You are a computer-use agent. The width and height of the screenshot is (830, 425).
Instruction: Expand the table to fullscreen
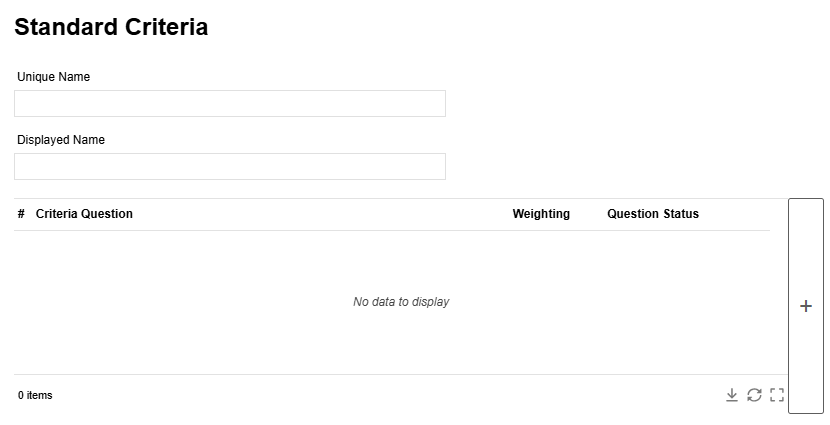(777, 395)
